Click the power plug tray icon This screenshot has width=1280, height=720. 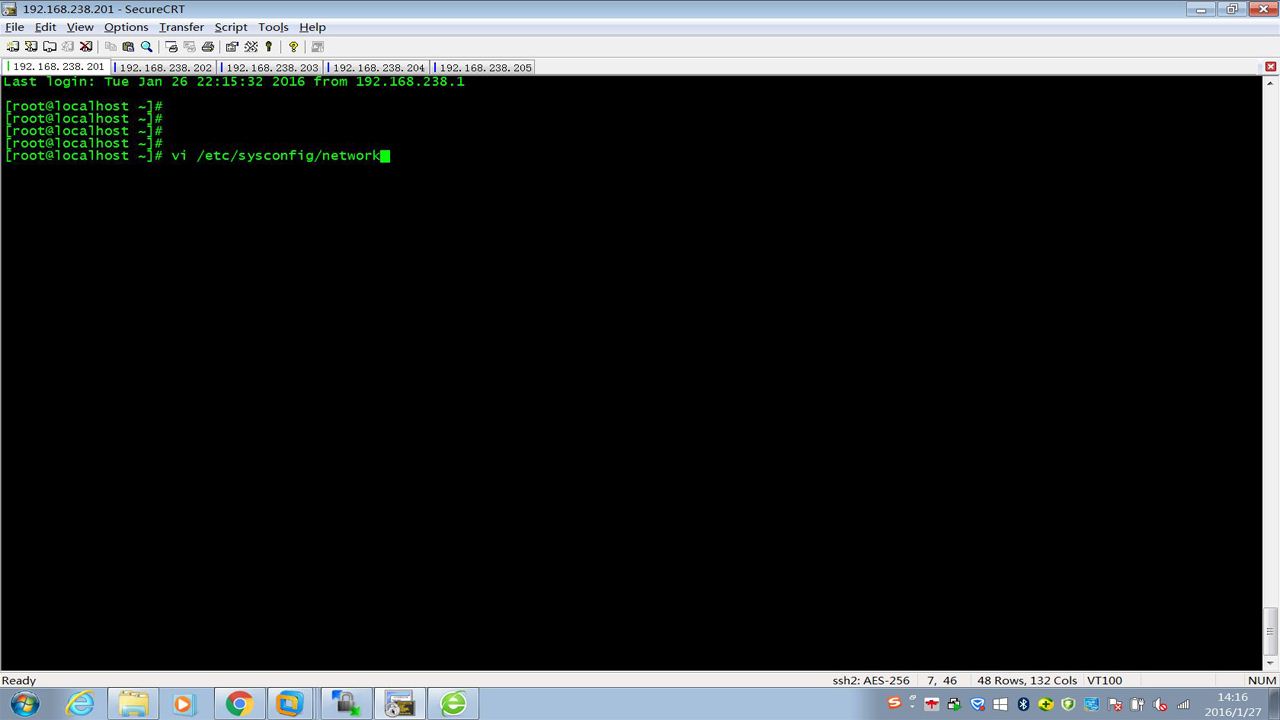(1137, 704)
